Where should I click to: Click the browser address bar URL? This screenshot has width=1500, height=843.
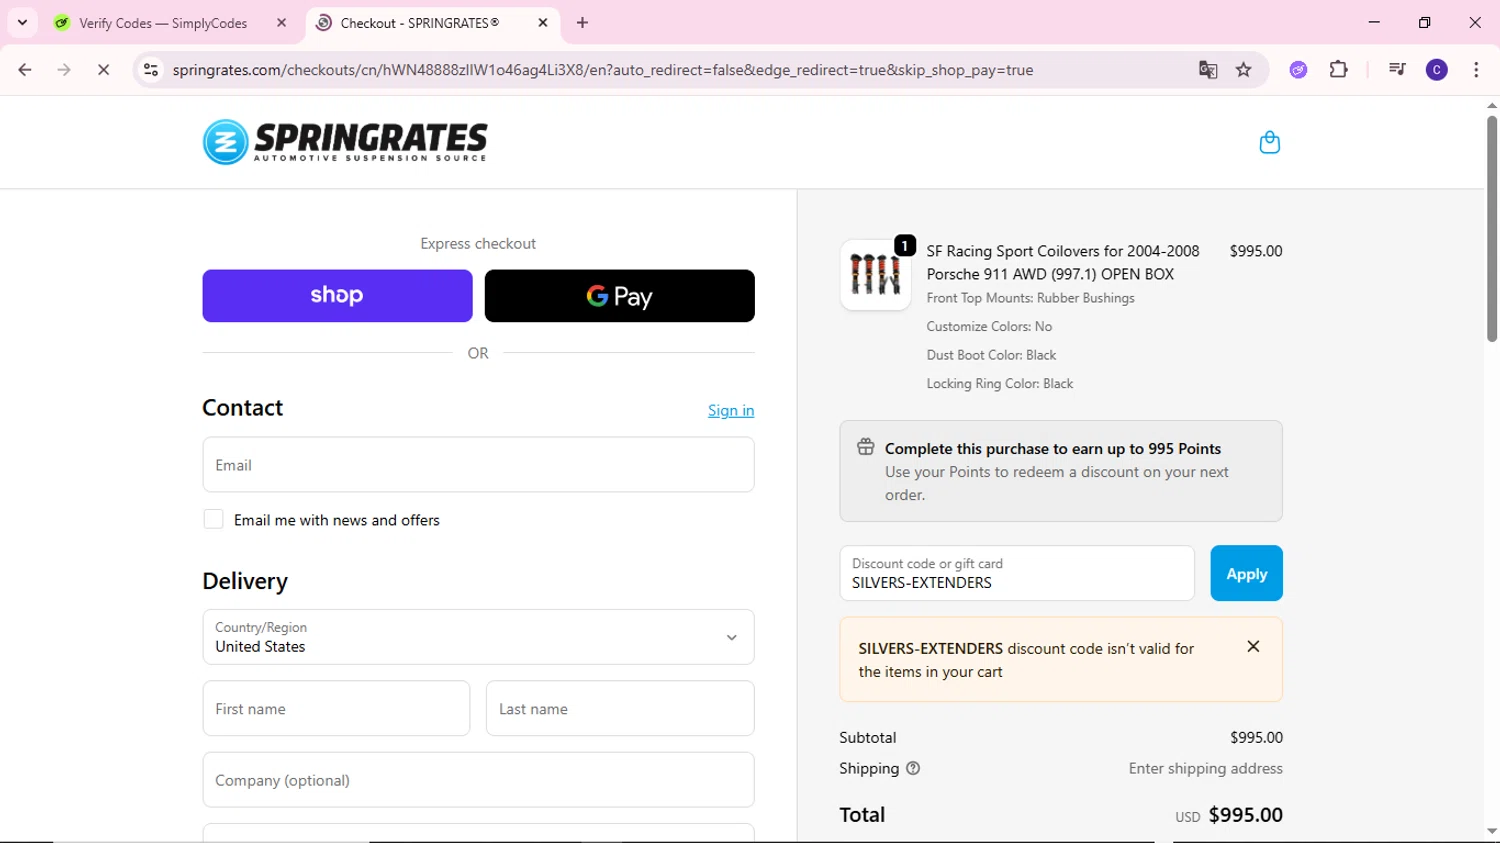603,70
